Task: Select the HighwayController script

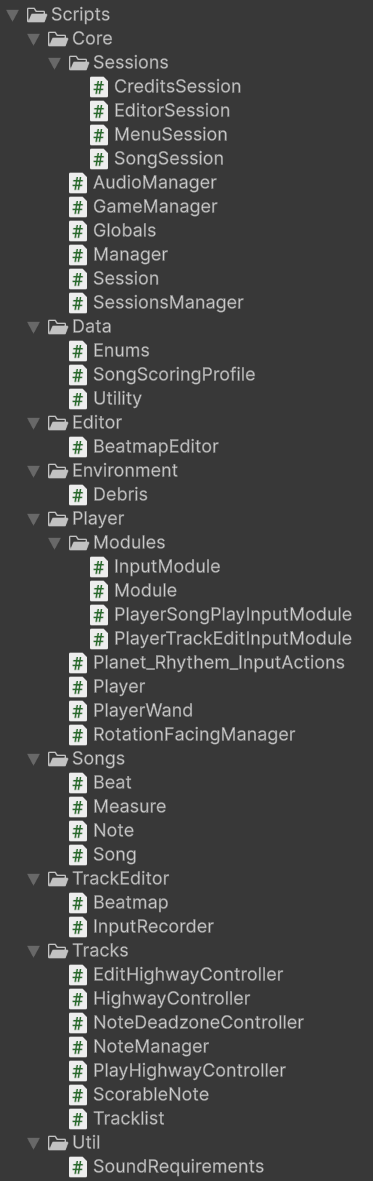Action: click(x=172, y=998)
